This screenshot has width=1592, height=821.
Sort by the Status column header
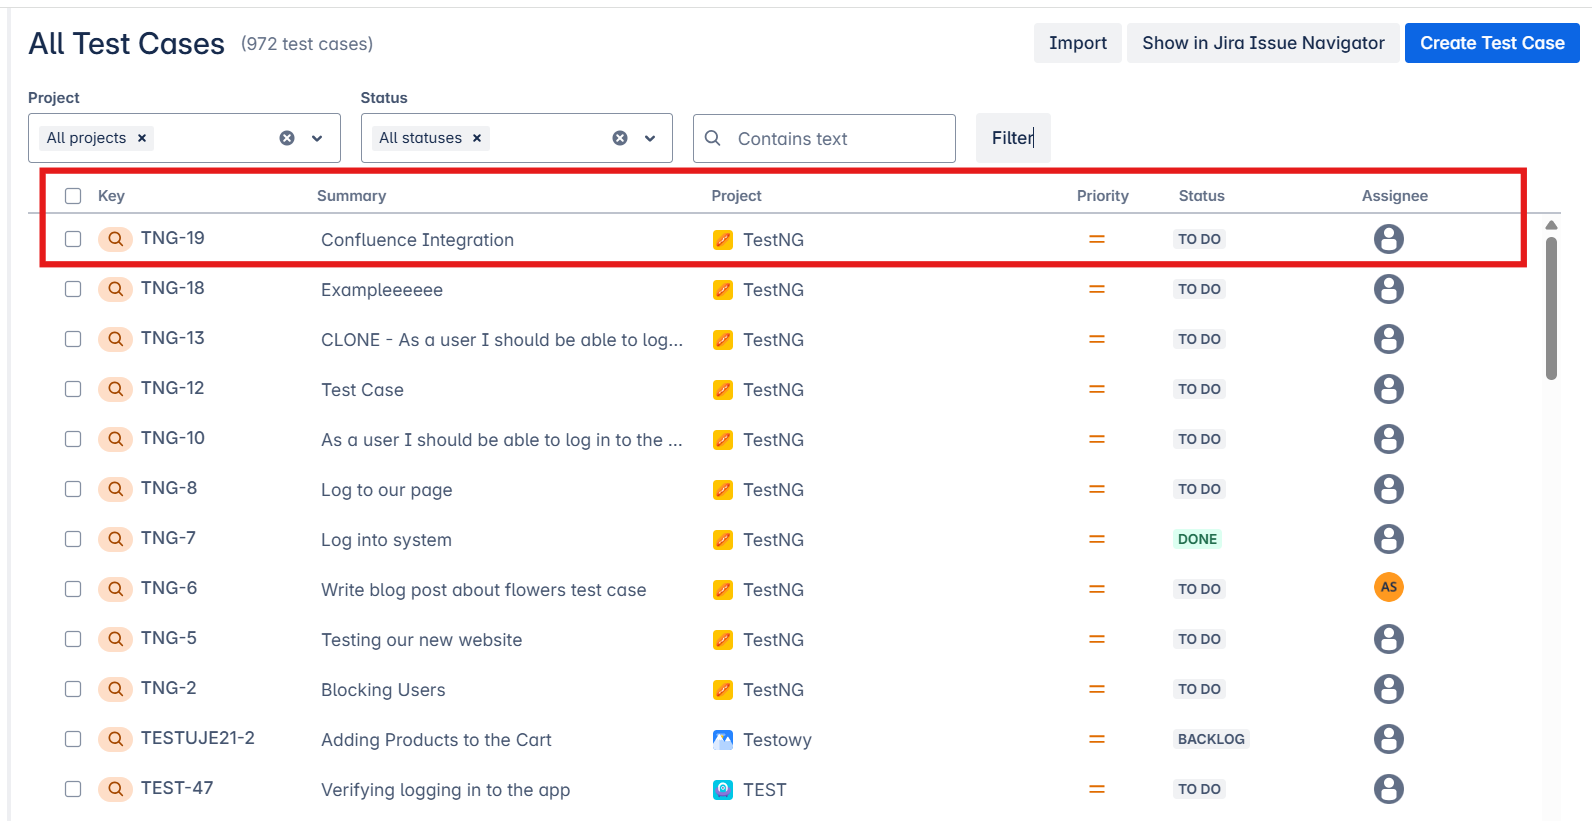point(1201,196)
